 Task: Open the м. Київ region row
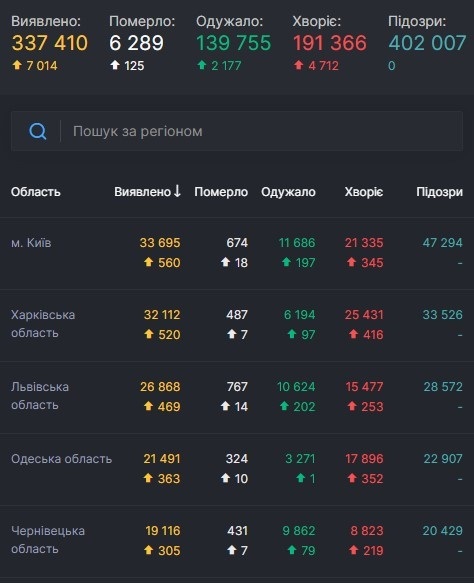pyautogui.click(x=237, y=253)
